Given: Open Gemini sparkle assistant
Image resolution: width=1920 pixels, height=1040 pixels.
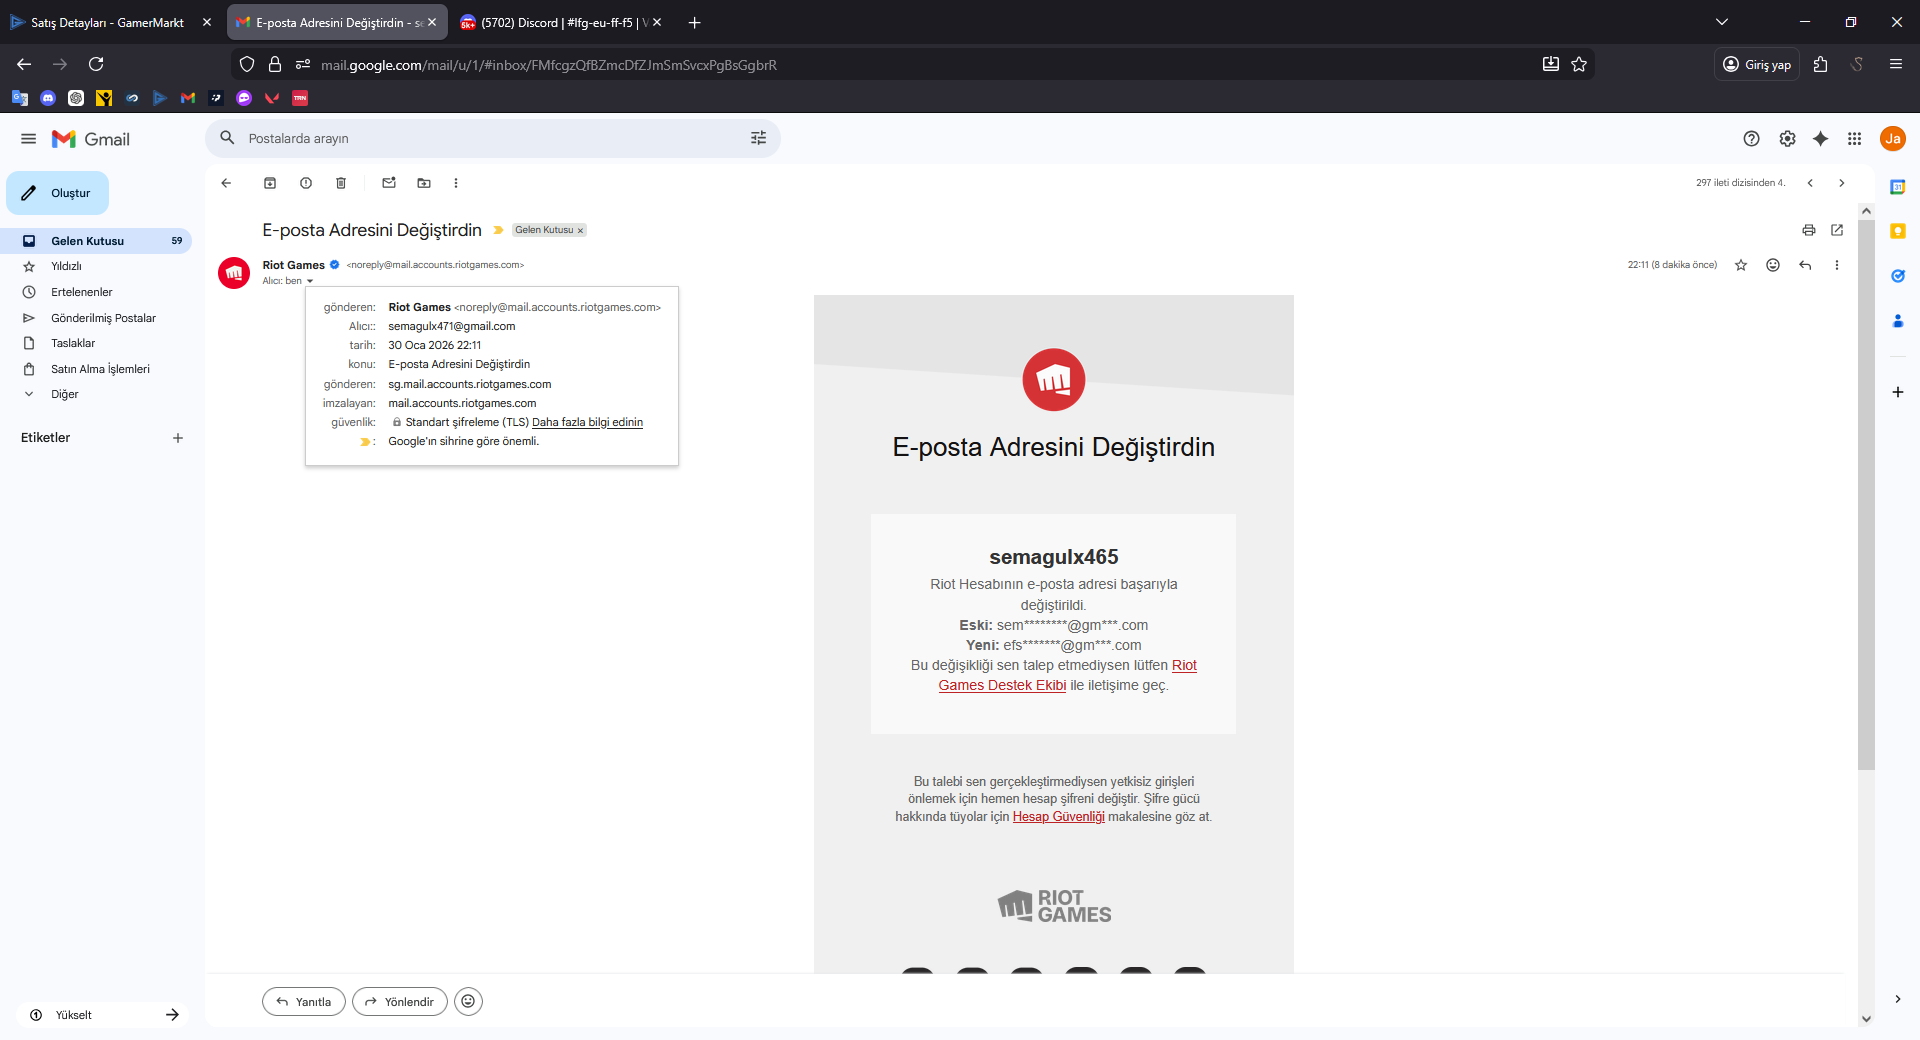Looking at the screenshot, I should [x=1821, y=139].
